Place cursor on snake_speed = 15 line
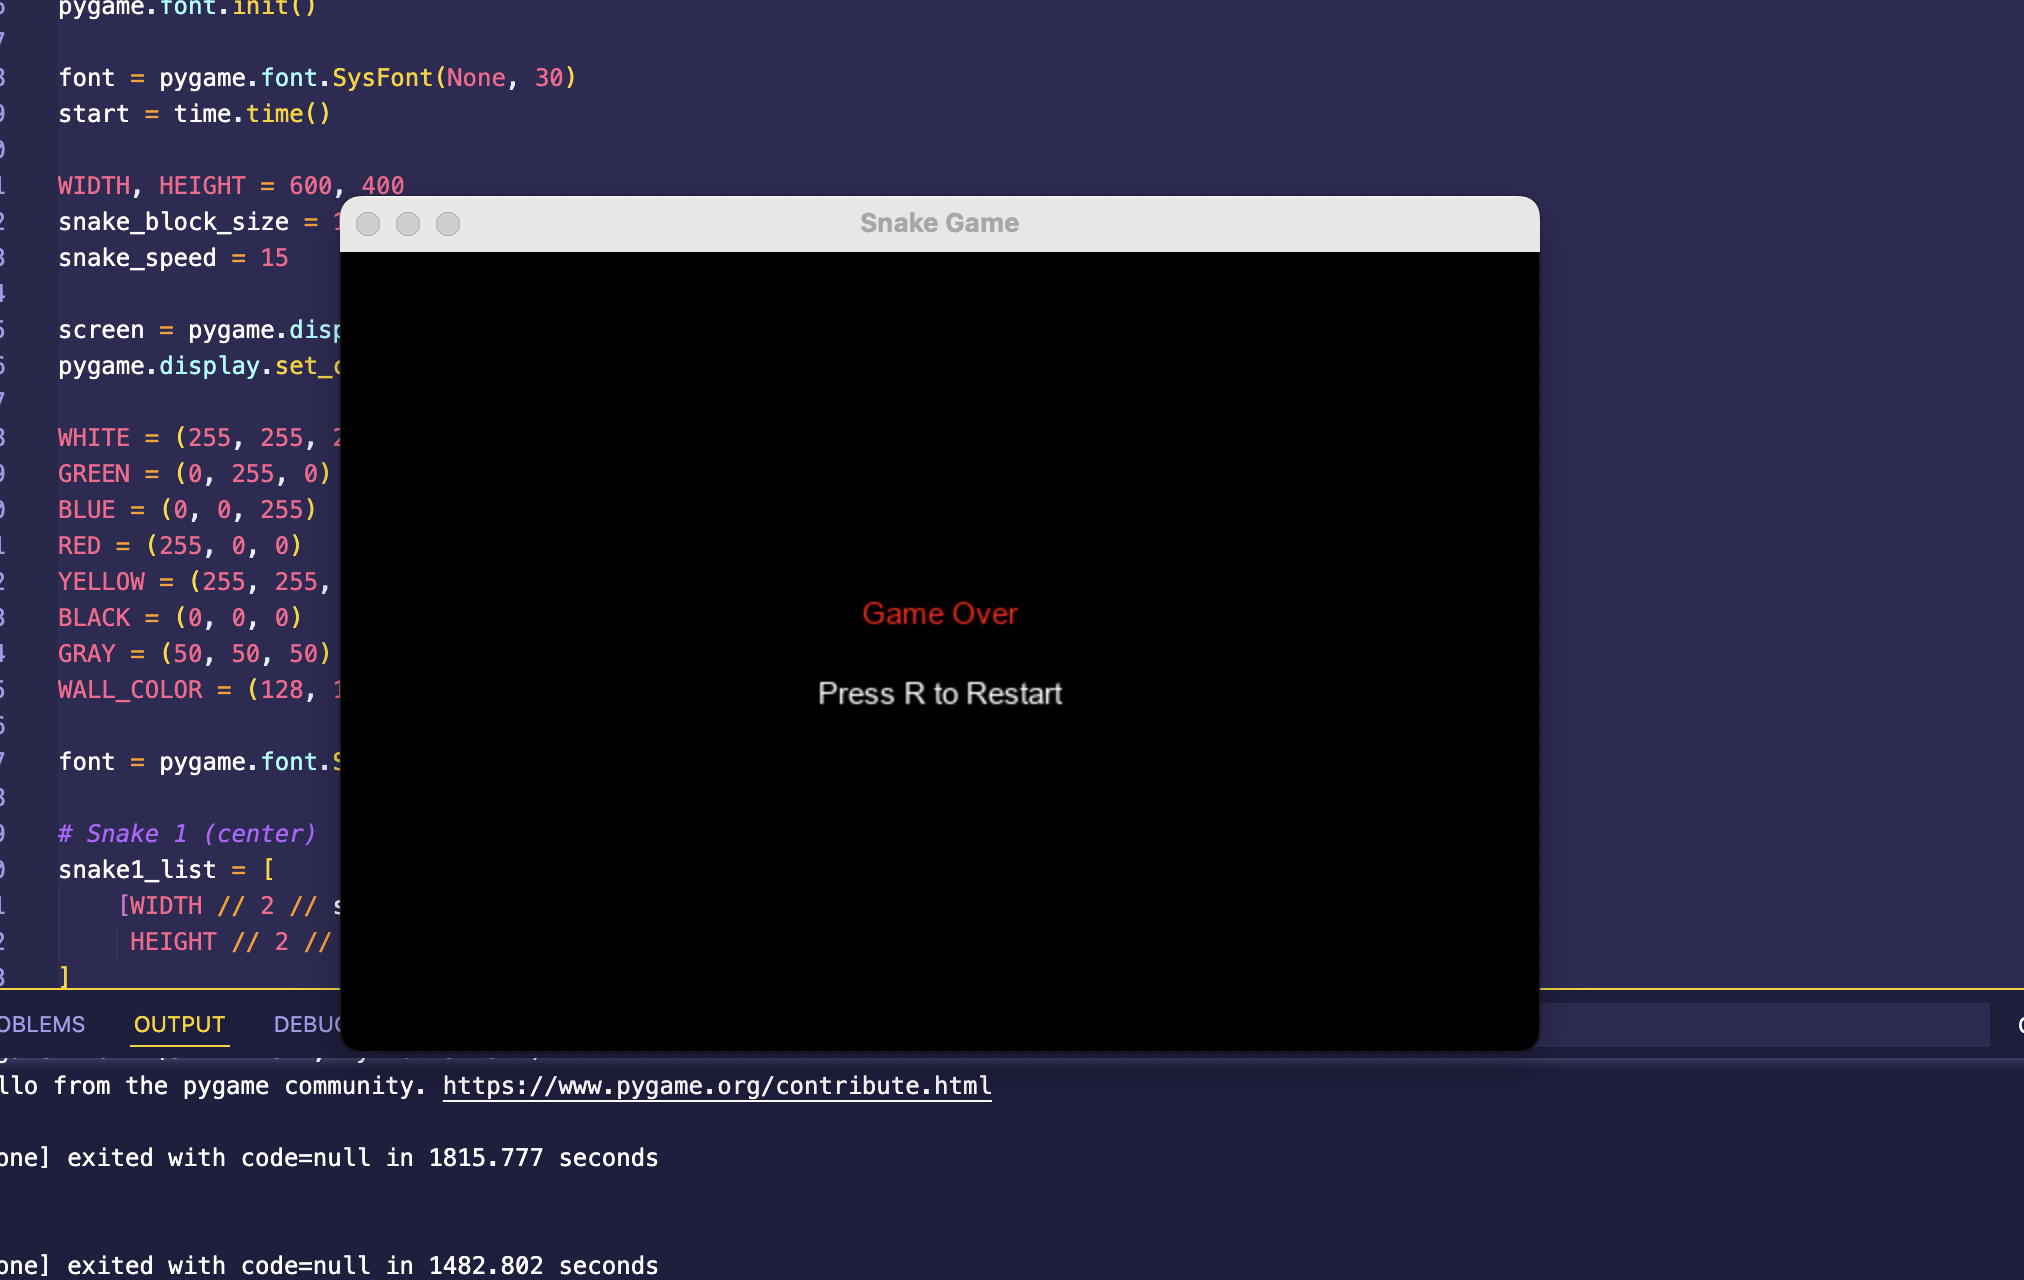2024x1280 pixels. tap(173, 258)
